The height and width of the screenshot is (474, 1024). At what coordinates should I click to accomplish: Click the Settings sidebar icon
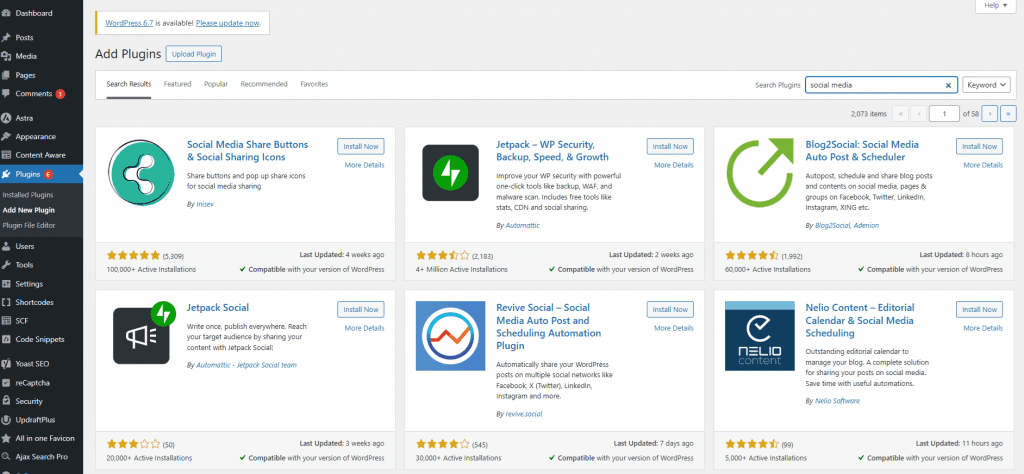click(x=6, y=284)
